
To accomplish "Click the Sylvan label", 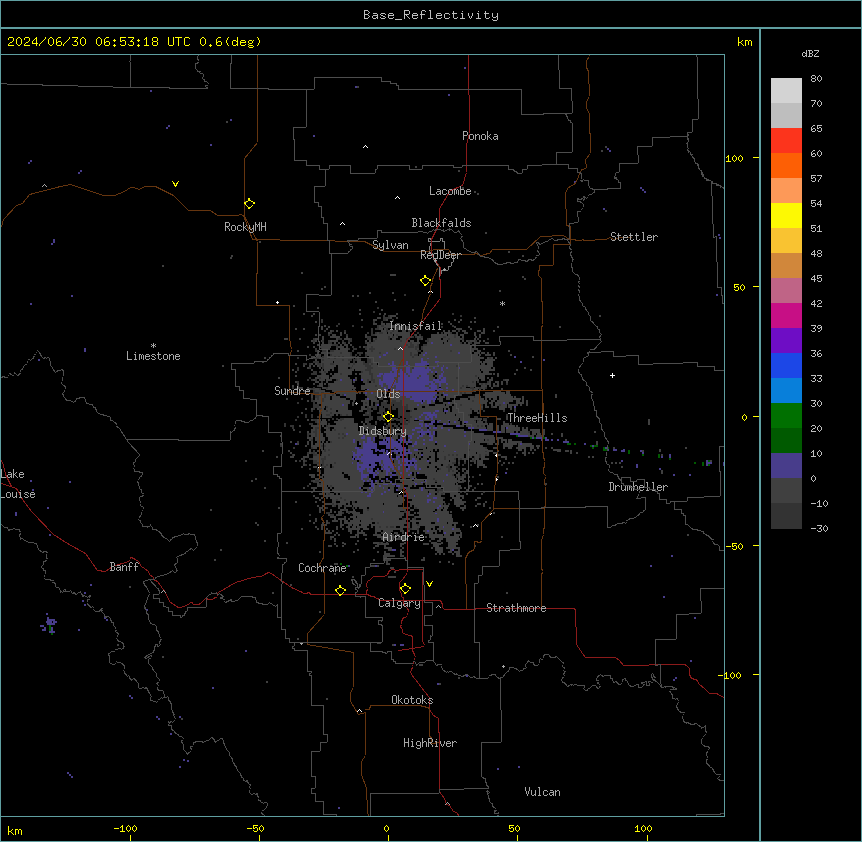I will [390, 245].
